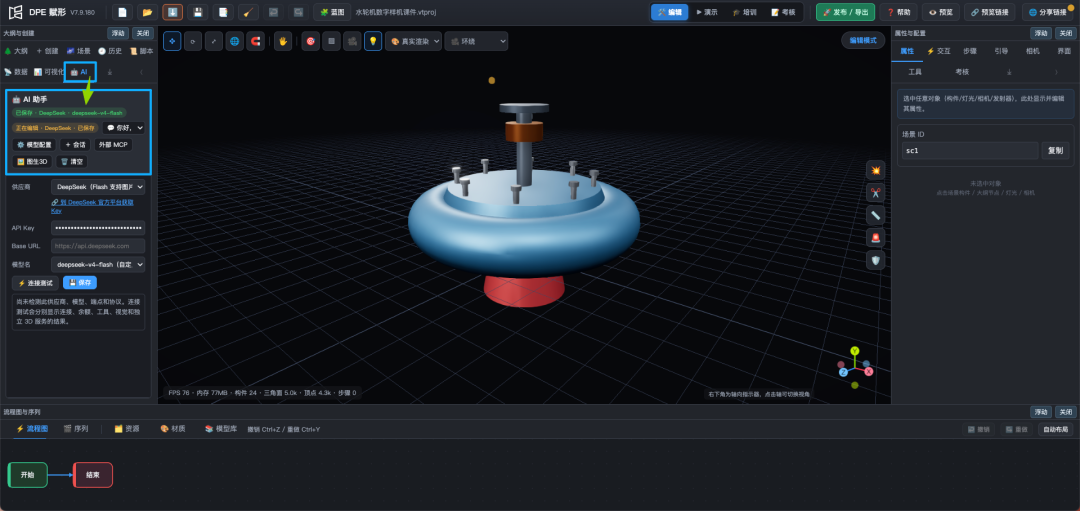The height and width of the screenshot is (511, 1080).
Task: Click the 连接测试 button
Action: pos(35,283)
